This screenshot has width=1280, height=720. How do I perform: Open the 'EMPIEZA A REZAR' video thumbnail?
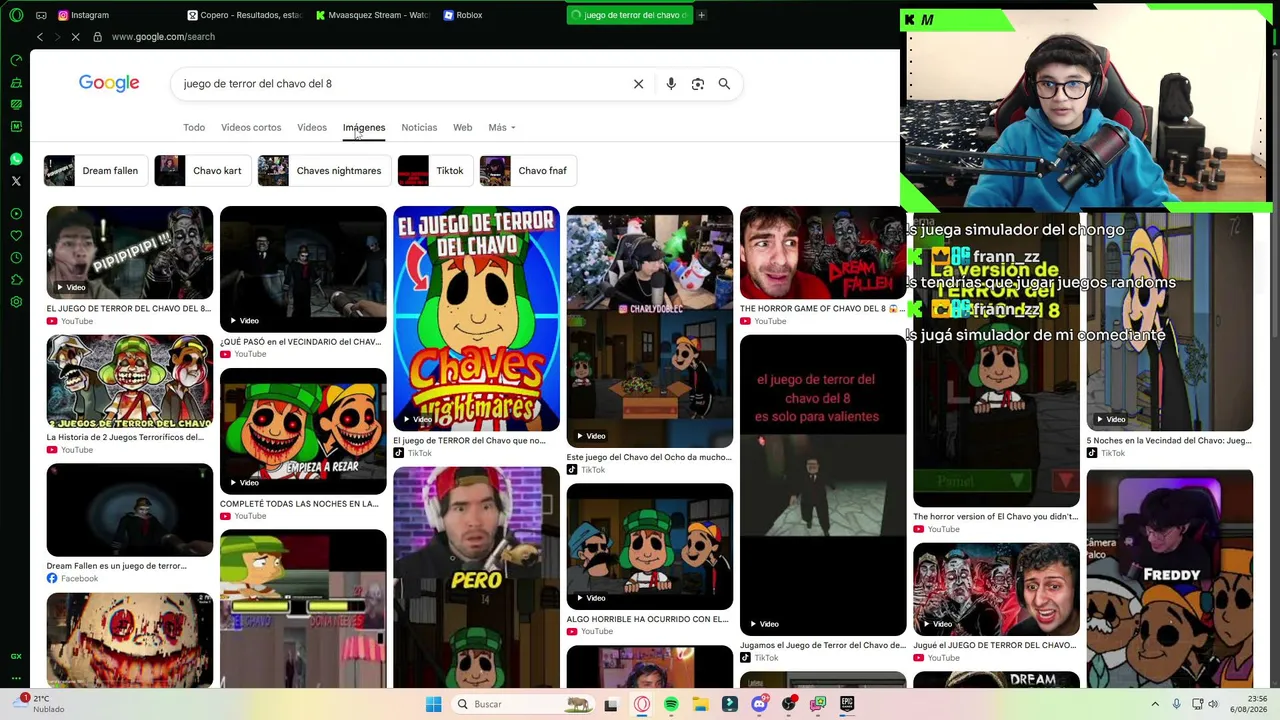[x=303, y=431]
